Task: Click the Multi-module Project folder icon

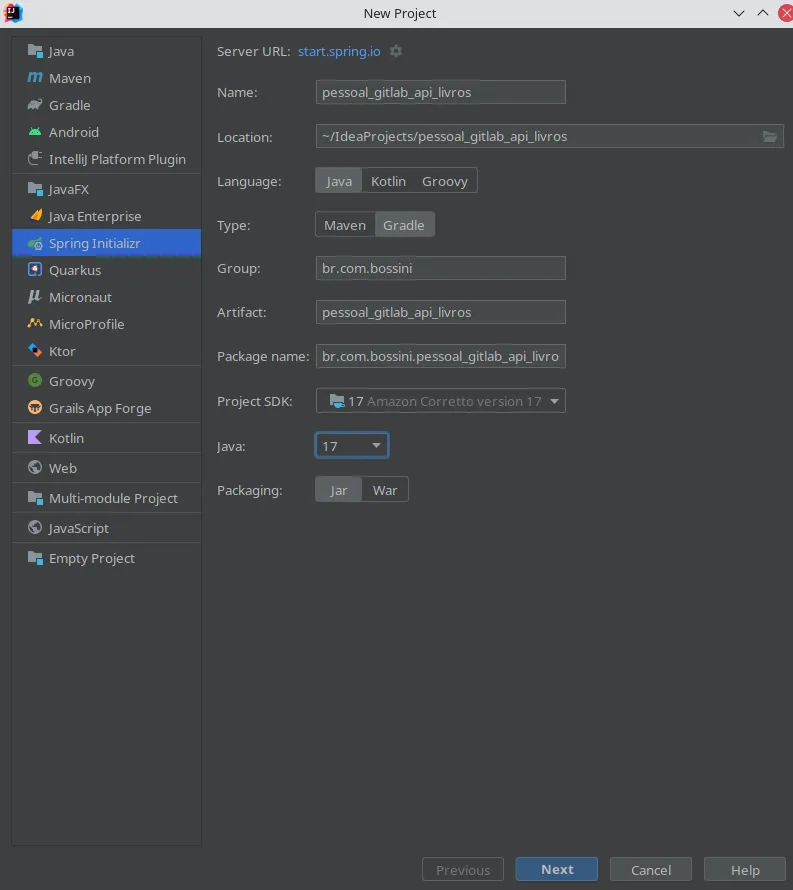Action: click(35, 498)
